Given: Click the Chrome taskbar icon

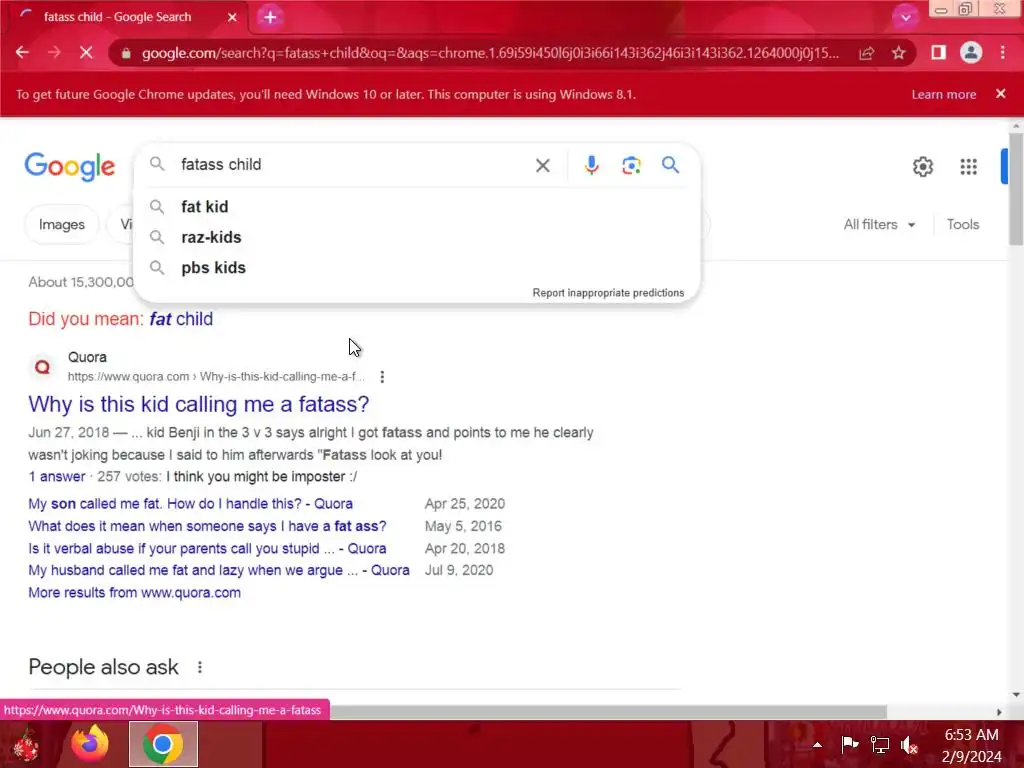Looking at the screenshot, I should [163, 744].
